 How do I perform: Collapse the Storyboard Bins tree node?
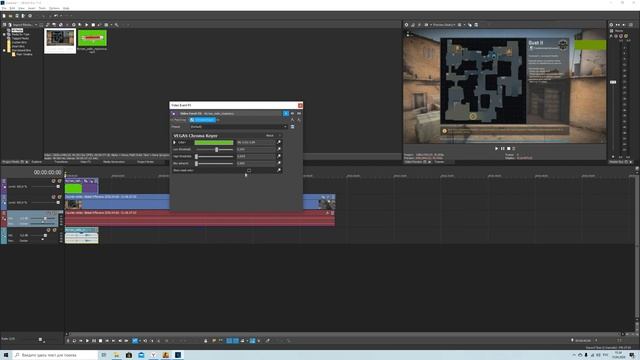[4, 50]
